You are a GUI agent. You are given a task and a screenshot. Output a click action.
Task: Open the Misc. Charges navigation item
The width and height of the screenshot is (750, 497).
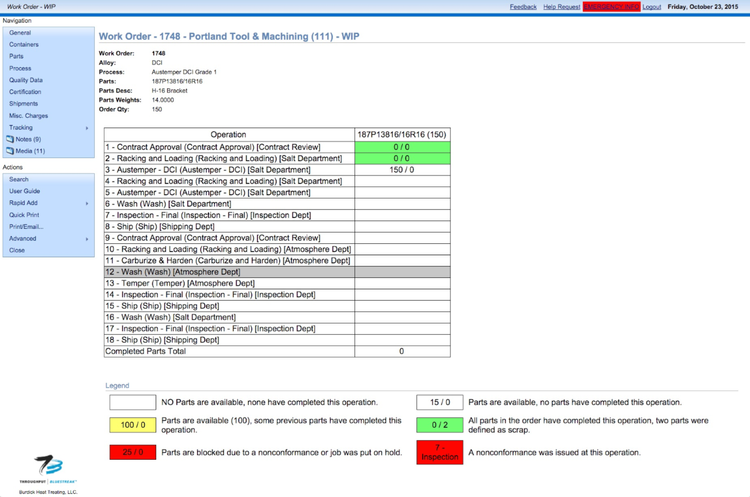coord(29,116)
